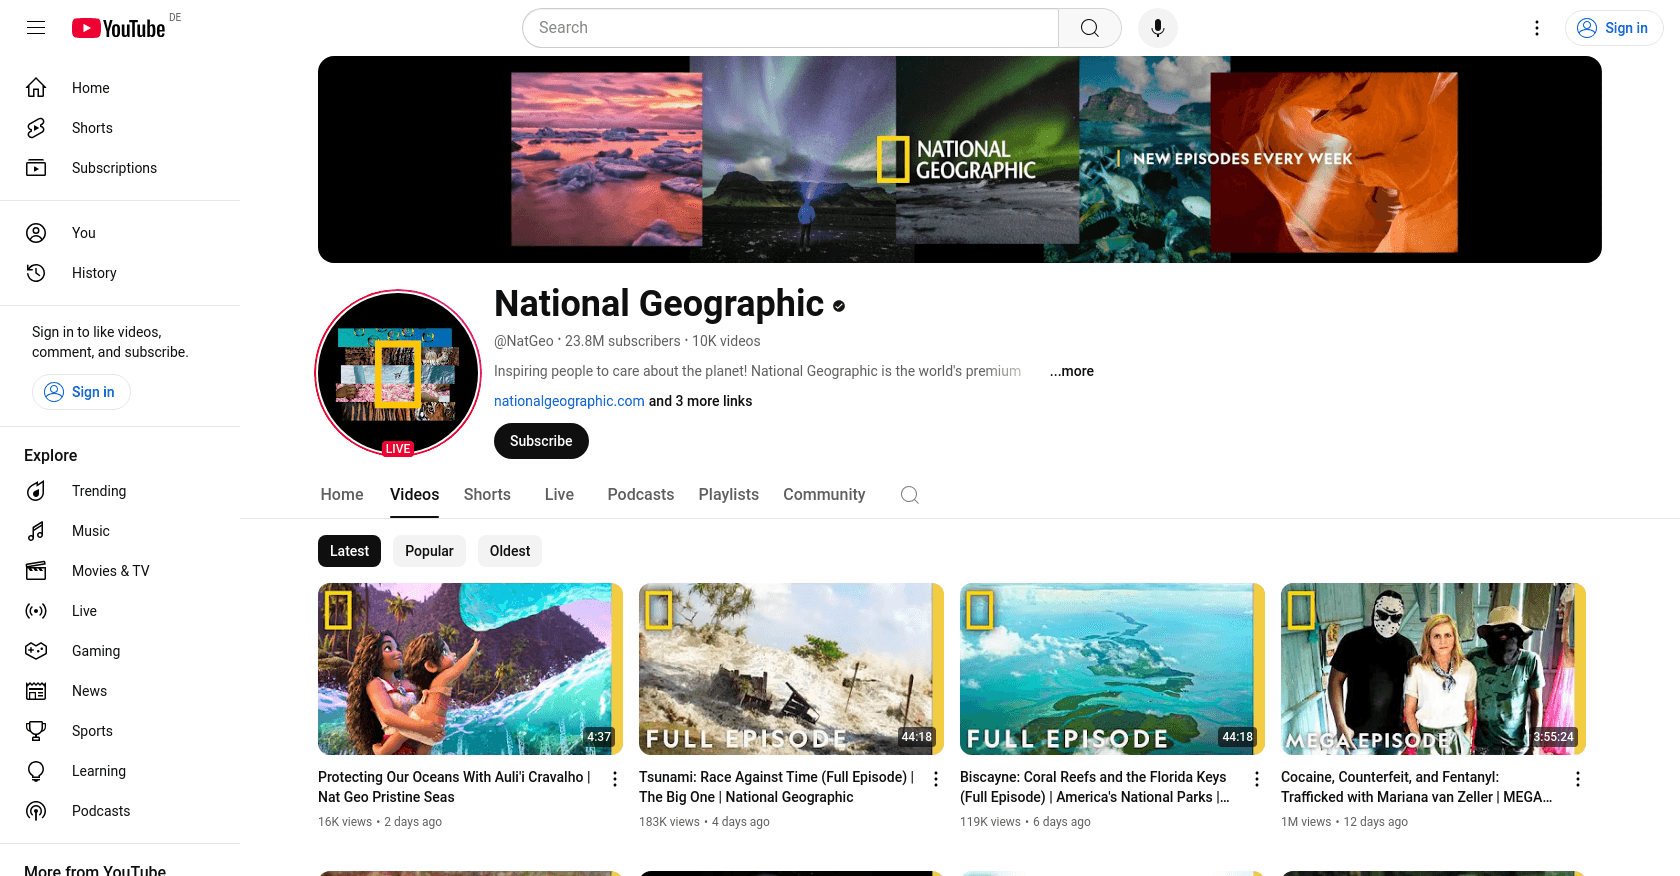1680x876 pixels.
Task: Click the YouTube logo
Action: (x=119, y=28)
